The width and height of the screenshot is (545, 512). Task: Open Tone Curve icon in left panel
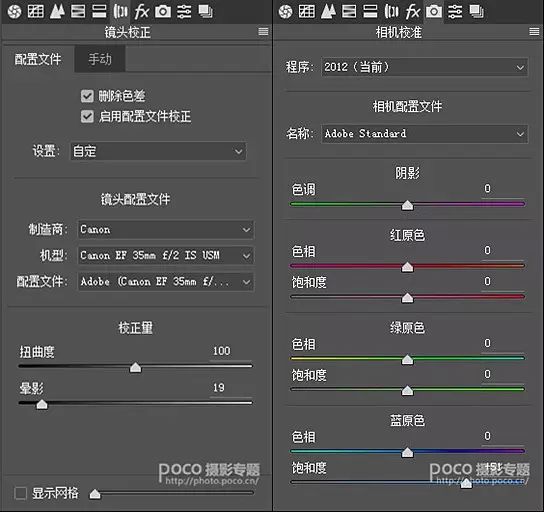[35, 11]
